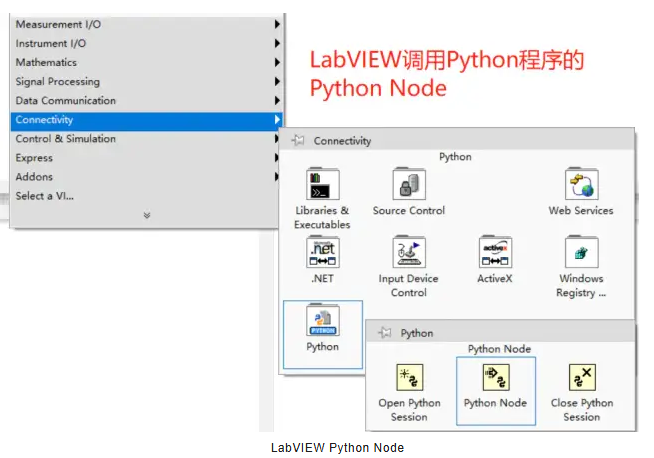Place the Python Node function

[x=495, y=378]
